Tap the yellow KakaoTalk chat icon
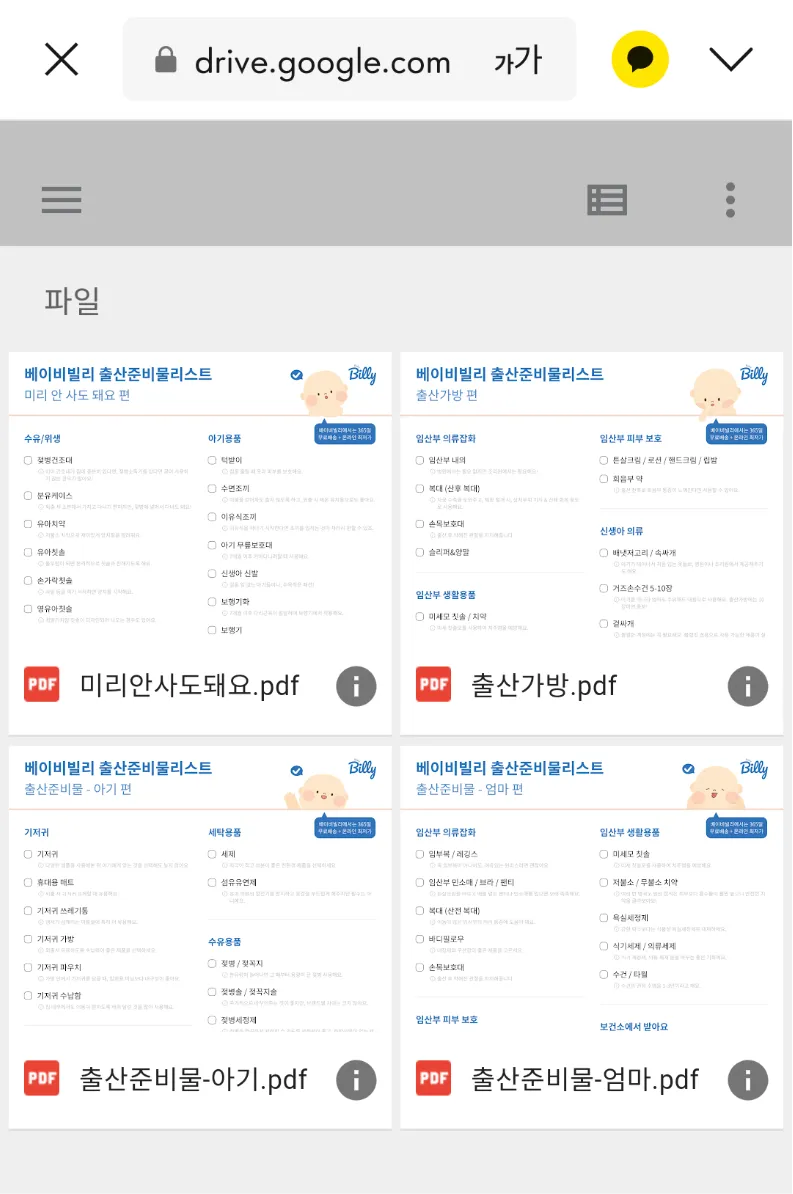793x1194 pixels. tap(640, 59)
